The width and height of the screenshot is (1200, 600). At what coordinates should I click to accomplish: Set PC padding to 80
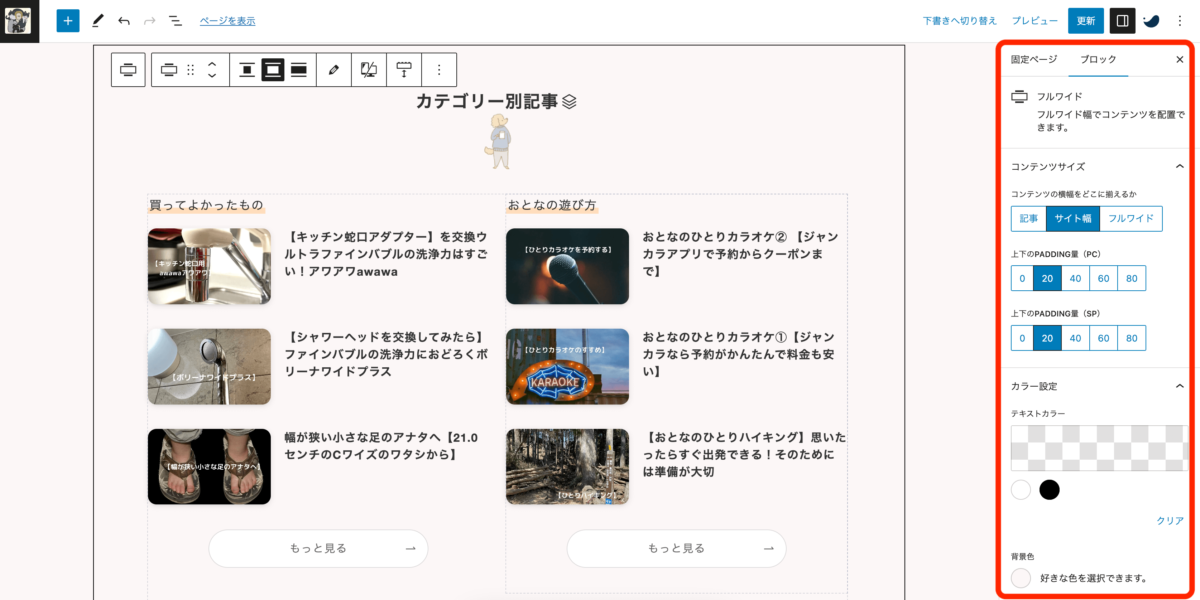pyautogui.click(x=1131, y=278)
